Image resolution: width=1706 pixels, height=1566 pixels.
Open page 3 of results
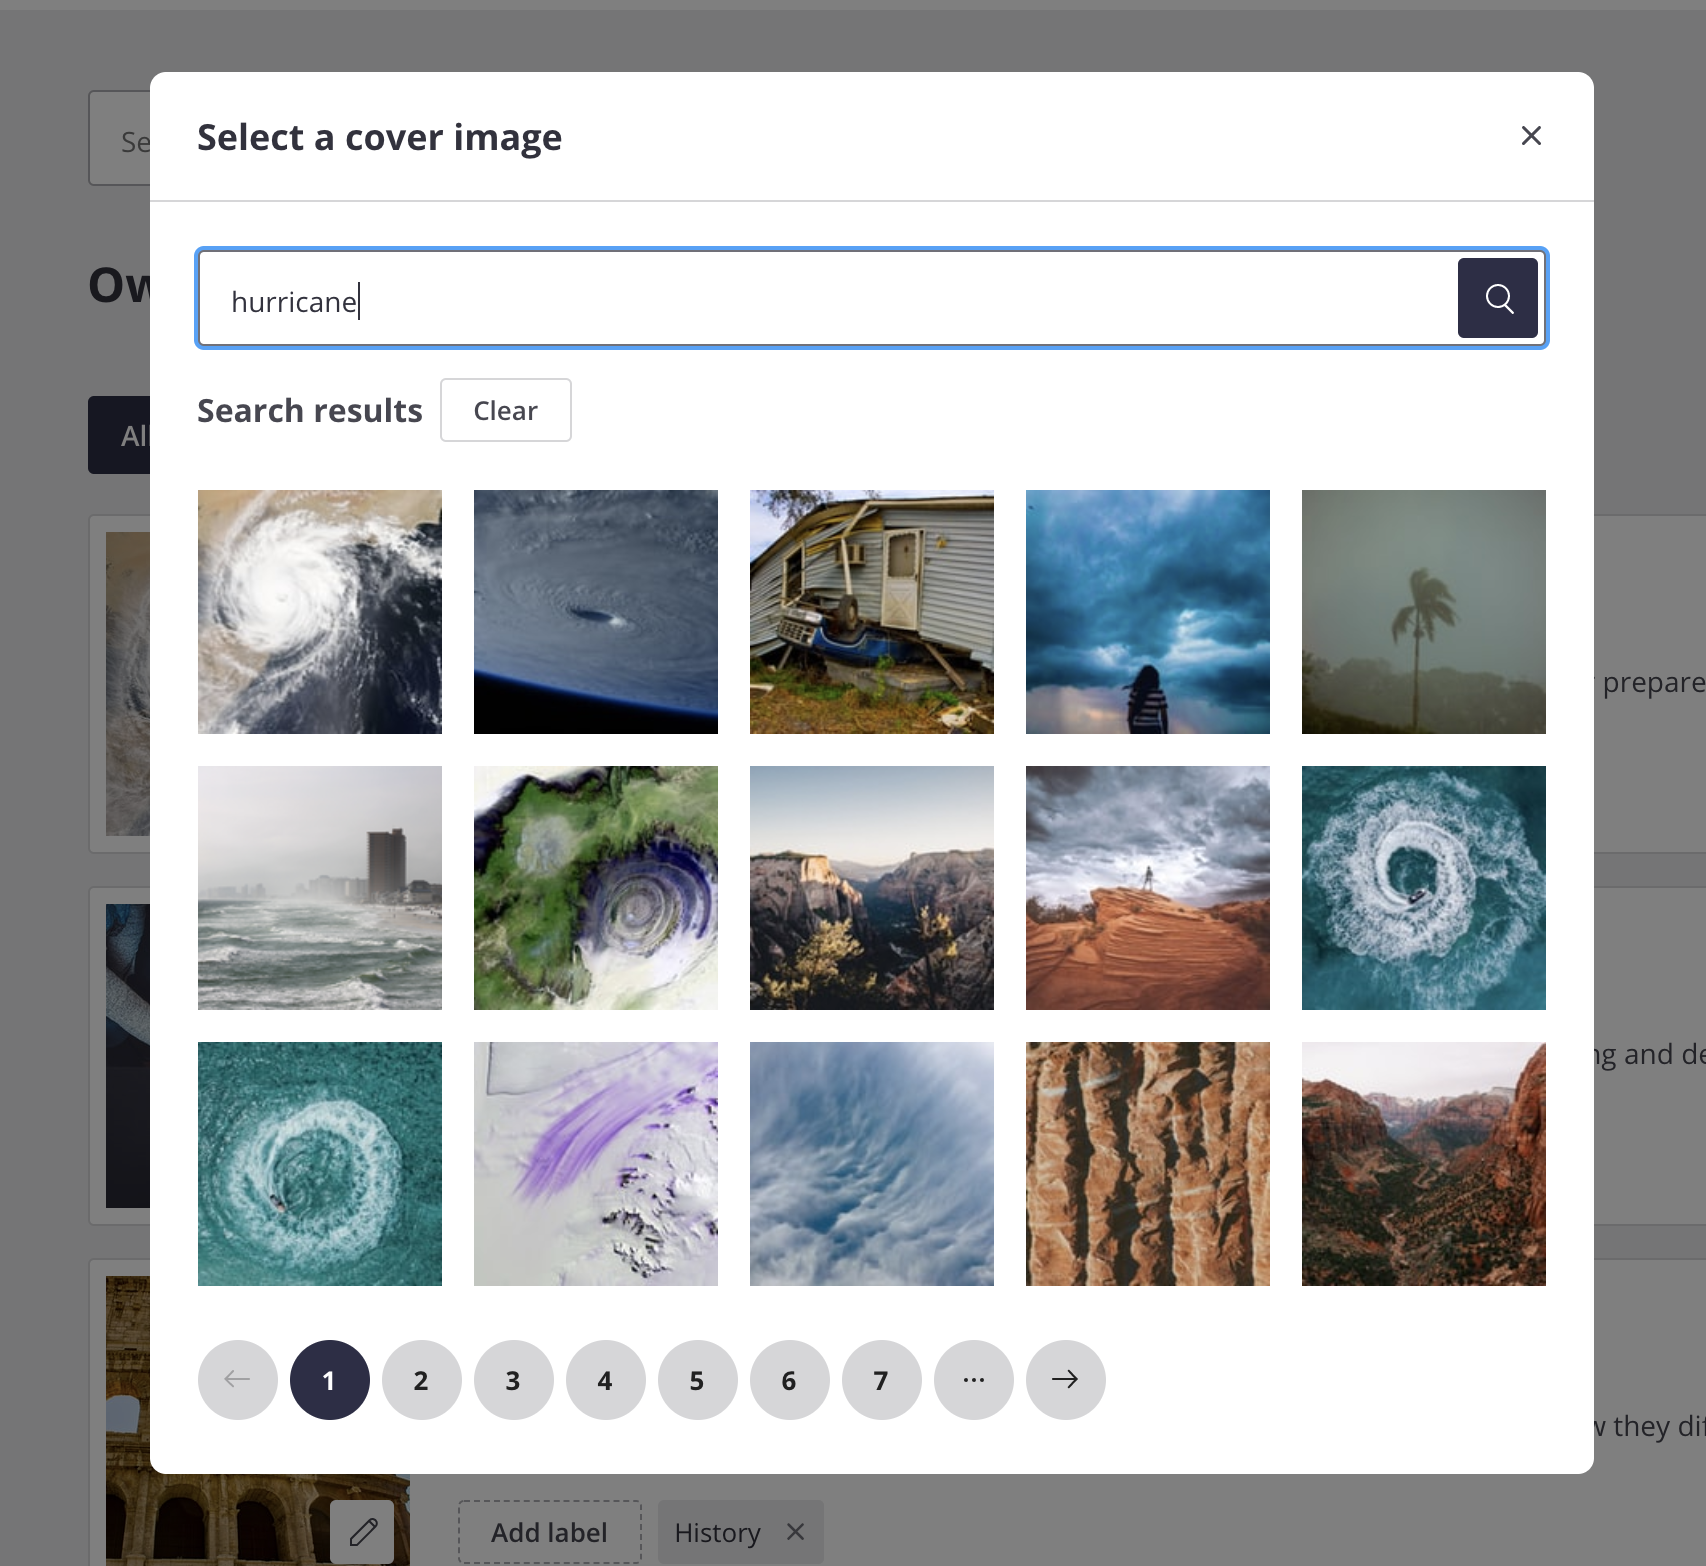[514, 1380]
